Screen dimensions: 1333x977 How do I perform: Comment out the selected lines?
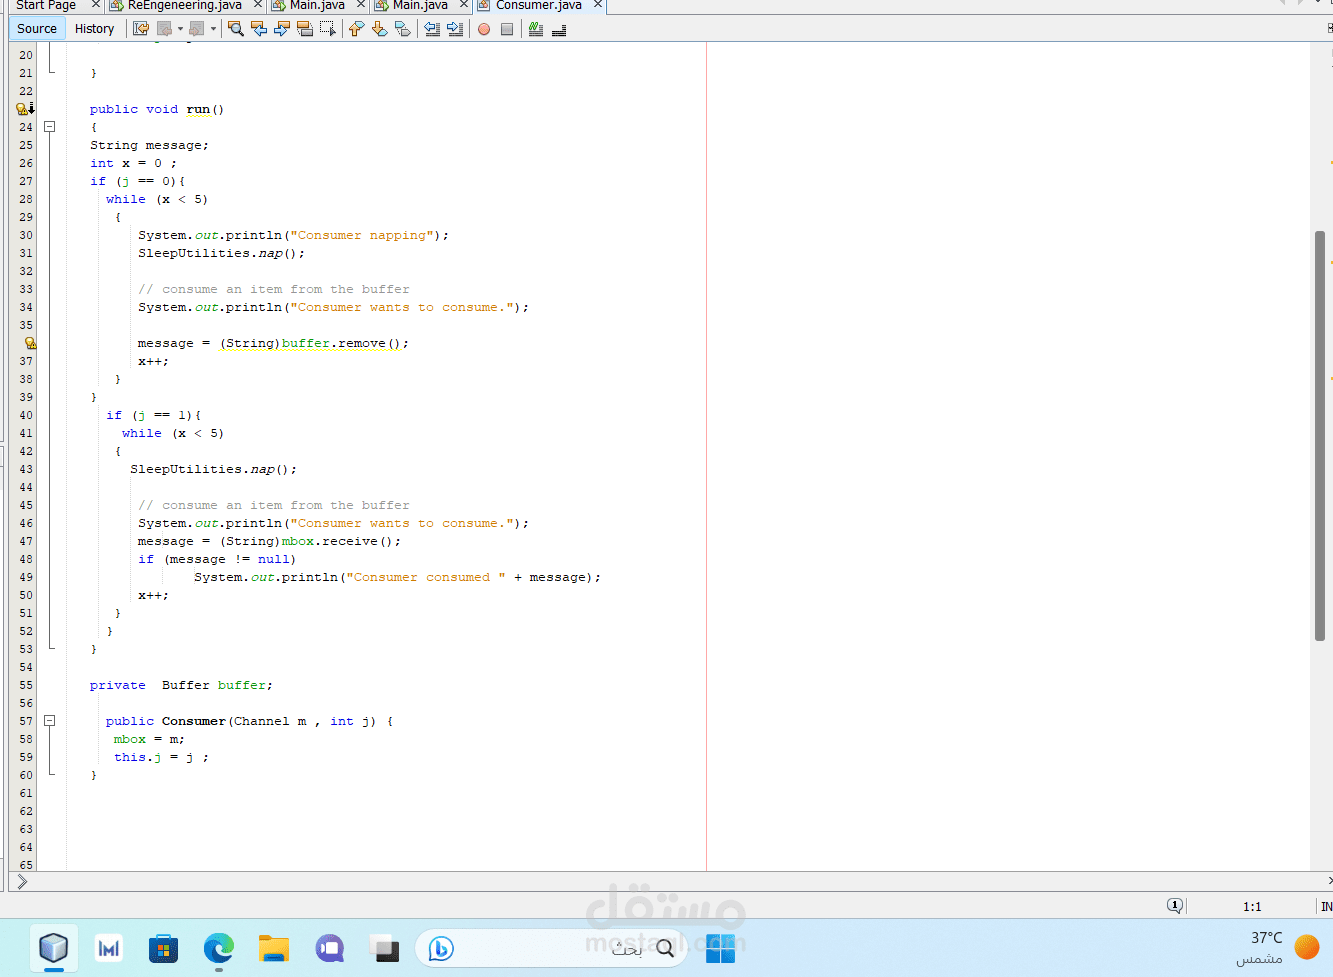click(536, 29)
